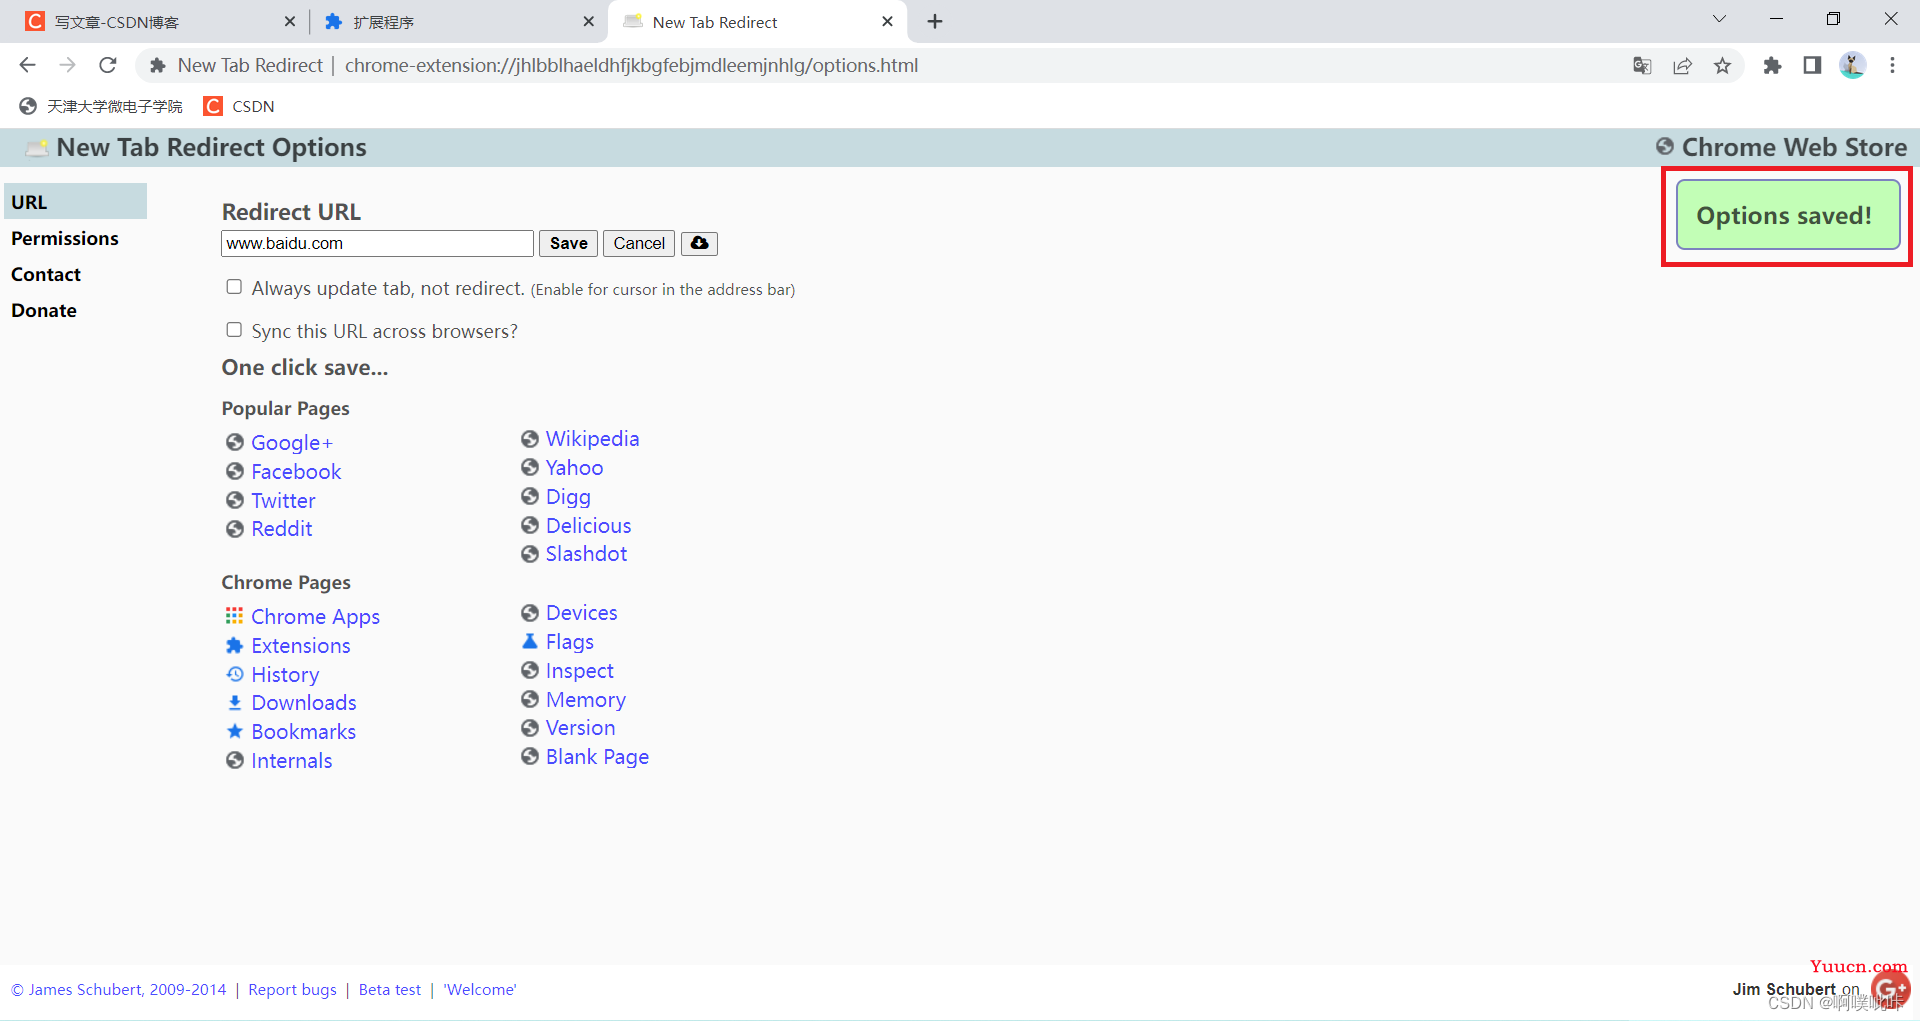
Task: Click the Inspect link
Action: pos(580,670)
